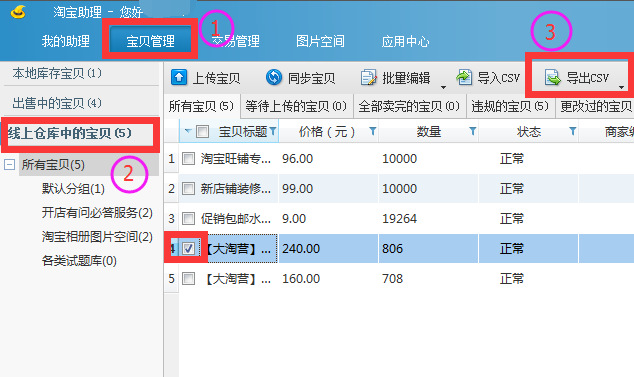Image resolution: width=634 pixels, height=377 pixels.
Task: Click price cell 240.00
Action: [x=301, y=248]
